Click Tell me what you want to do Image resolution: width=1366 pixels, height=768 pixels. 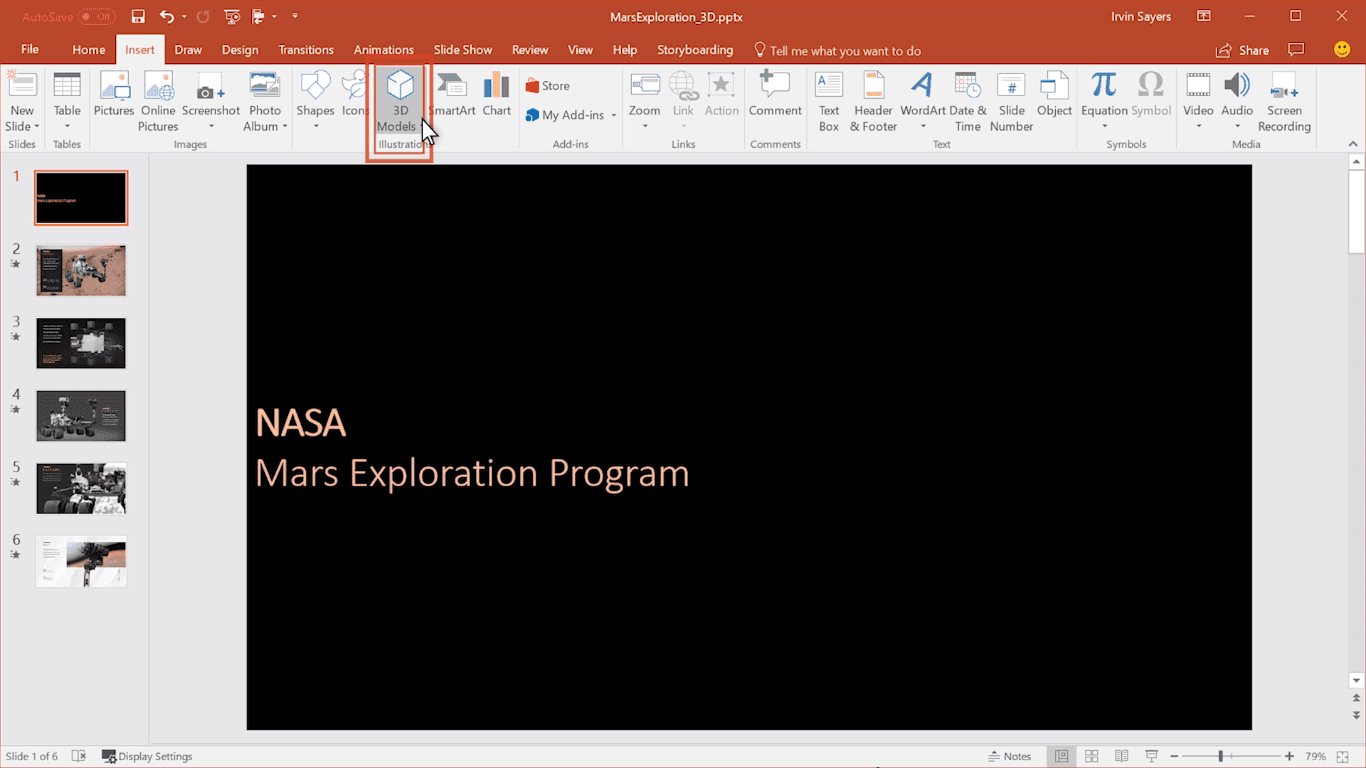coord(836,50)
